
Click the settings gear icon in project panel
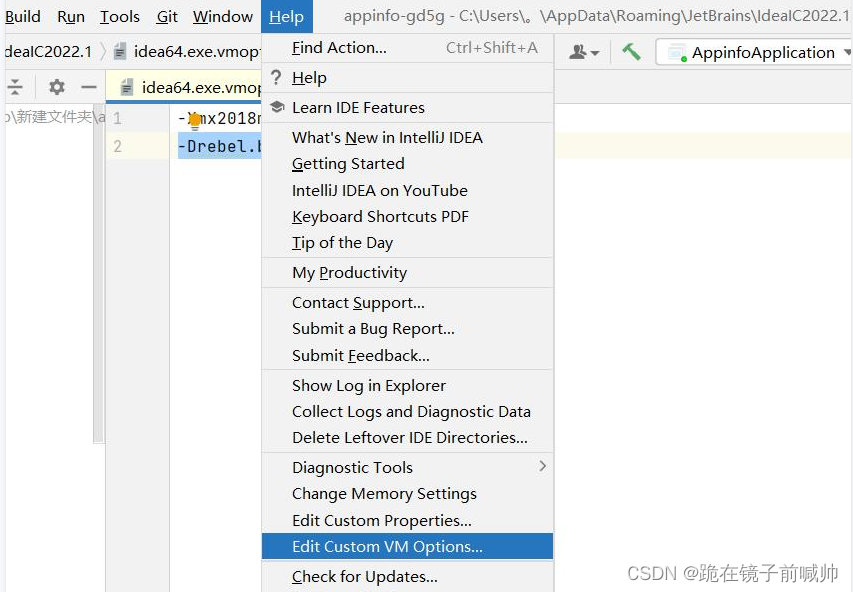coord(57,87)
